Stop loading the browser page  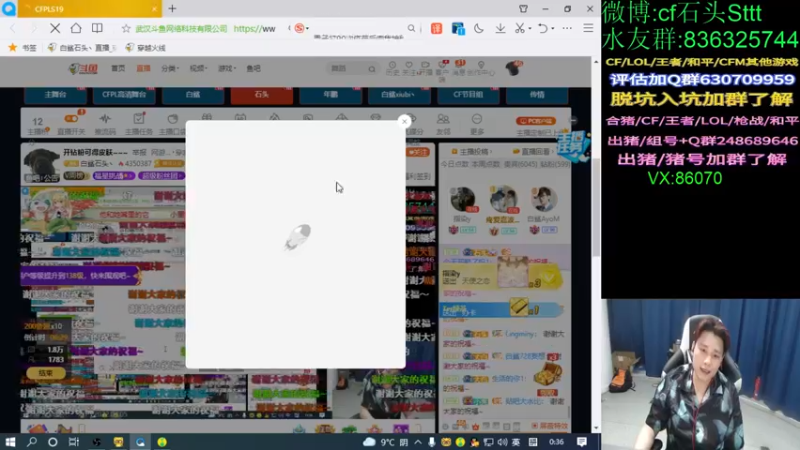tap(55, 29)
